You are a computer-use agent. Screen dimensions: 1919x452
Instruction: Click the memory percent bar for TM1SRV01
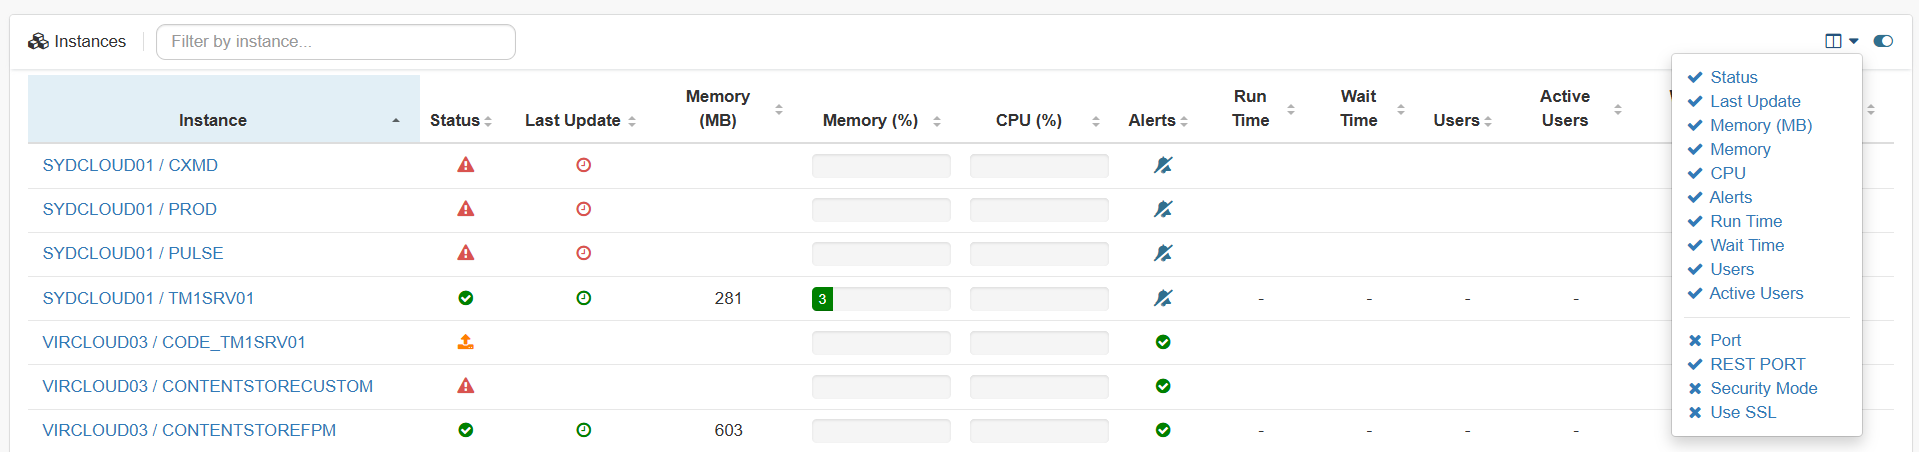click(x=881, y=298)
